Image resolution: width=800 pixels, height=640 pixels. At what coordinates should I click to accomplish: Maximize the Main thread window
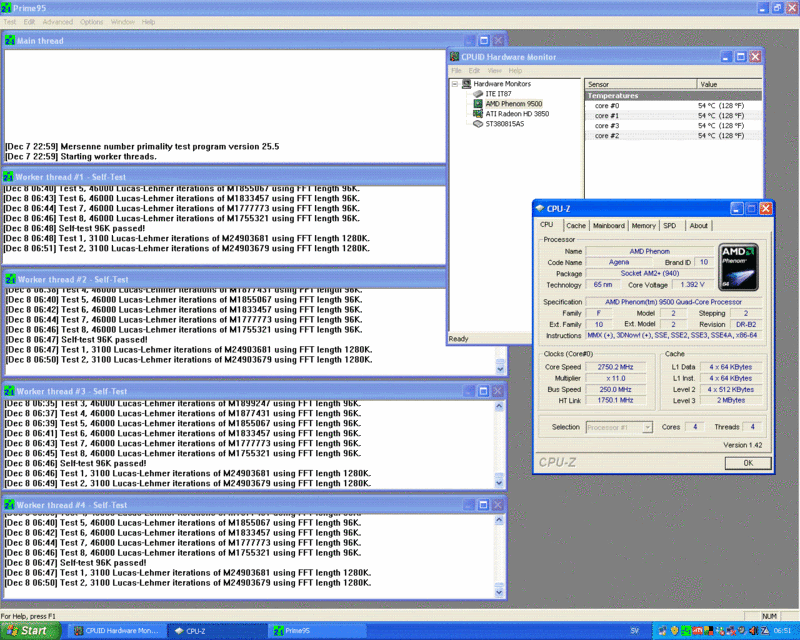[484, 40]
